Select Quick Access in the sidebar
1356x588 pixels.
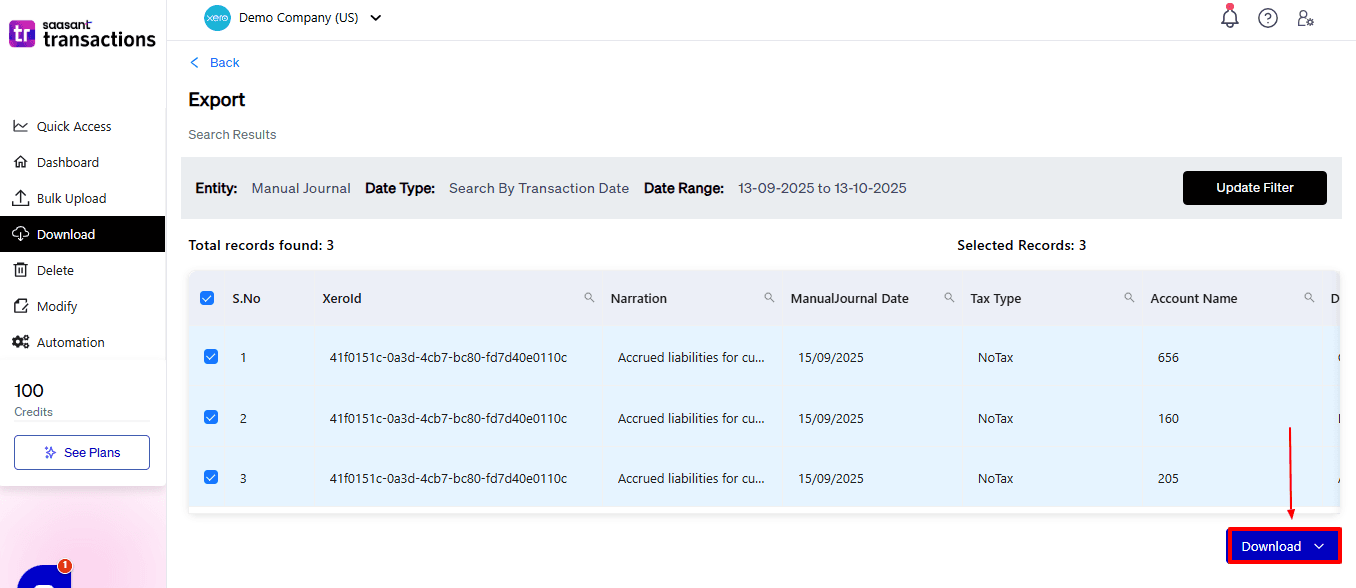click(69, 126)
